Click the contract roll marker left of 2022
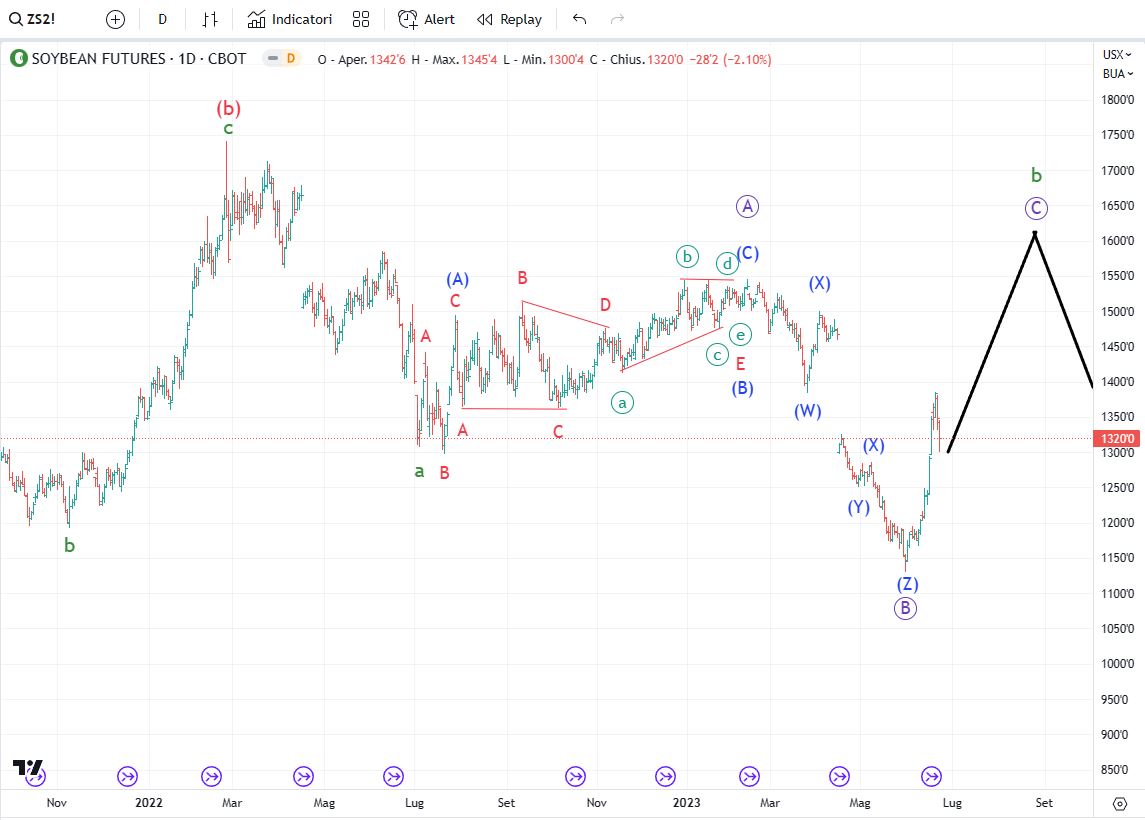The image size is (1145, 820). click(x=128, y=776)
